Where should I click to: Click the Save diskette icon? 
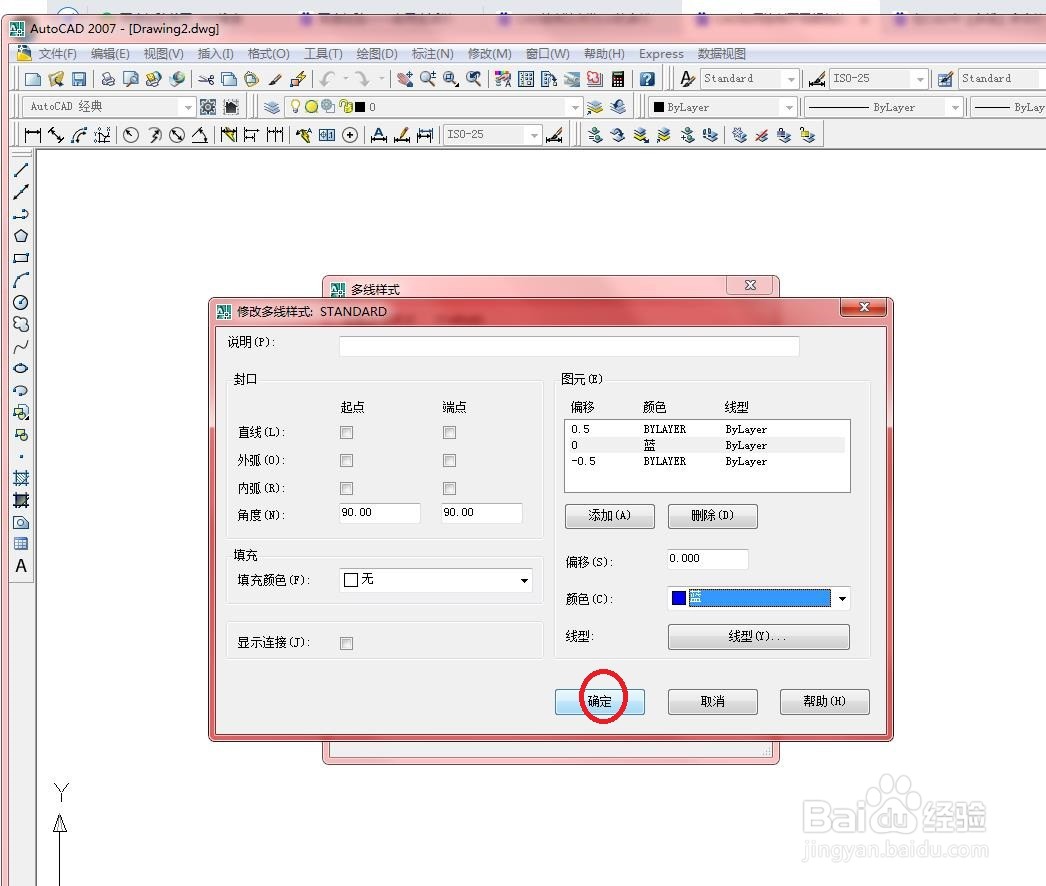pyautogui.click(x=79, y=79)
